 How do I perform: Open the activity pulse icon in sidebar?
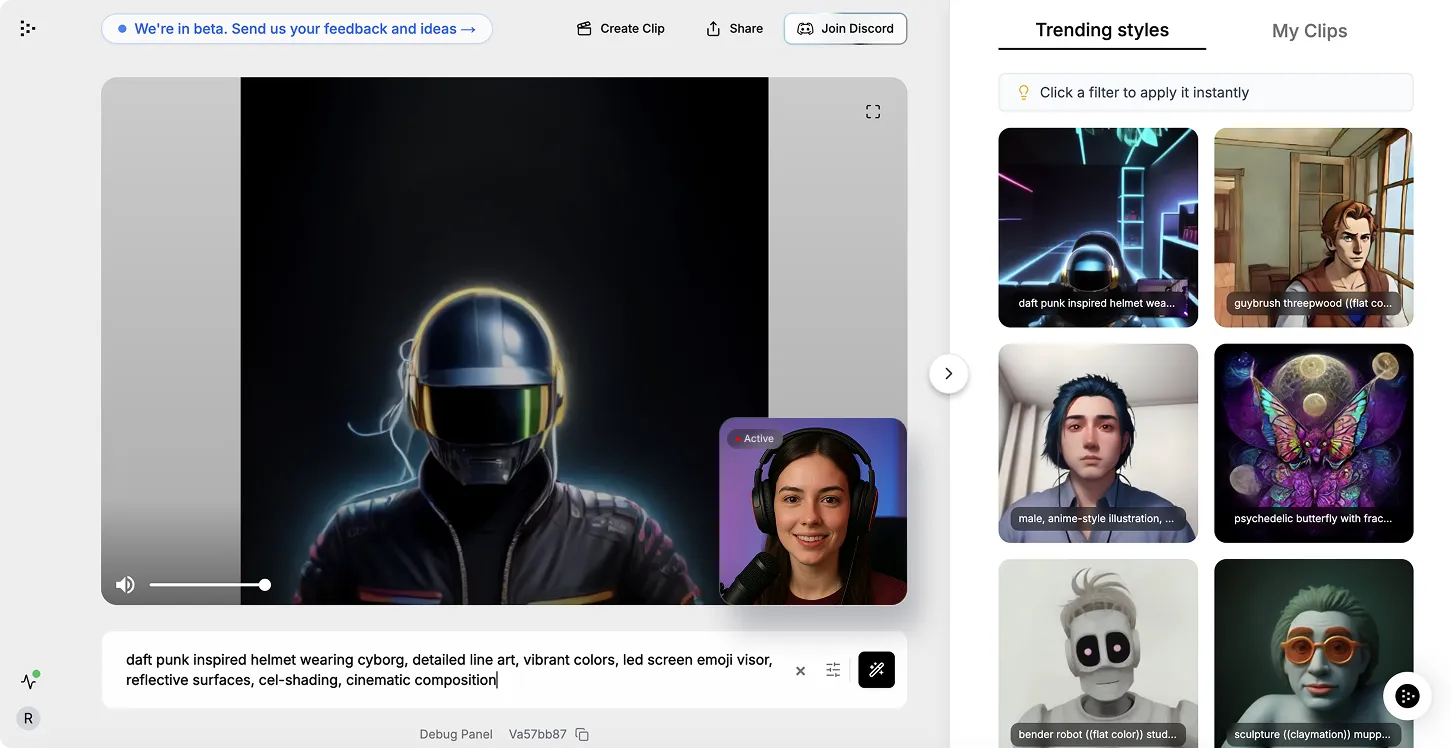pyautogui.click(x=29, y=681)
